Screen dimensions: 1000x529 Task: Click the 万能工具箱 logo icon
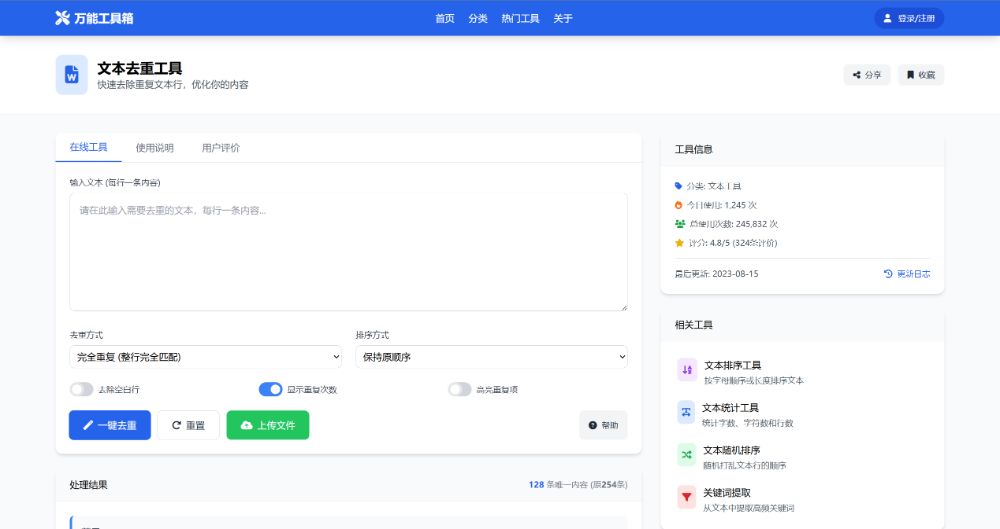(62, 18)
